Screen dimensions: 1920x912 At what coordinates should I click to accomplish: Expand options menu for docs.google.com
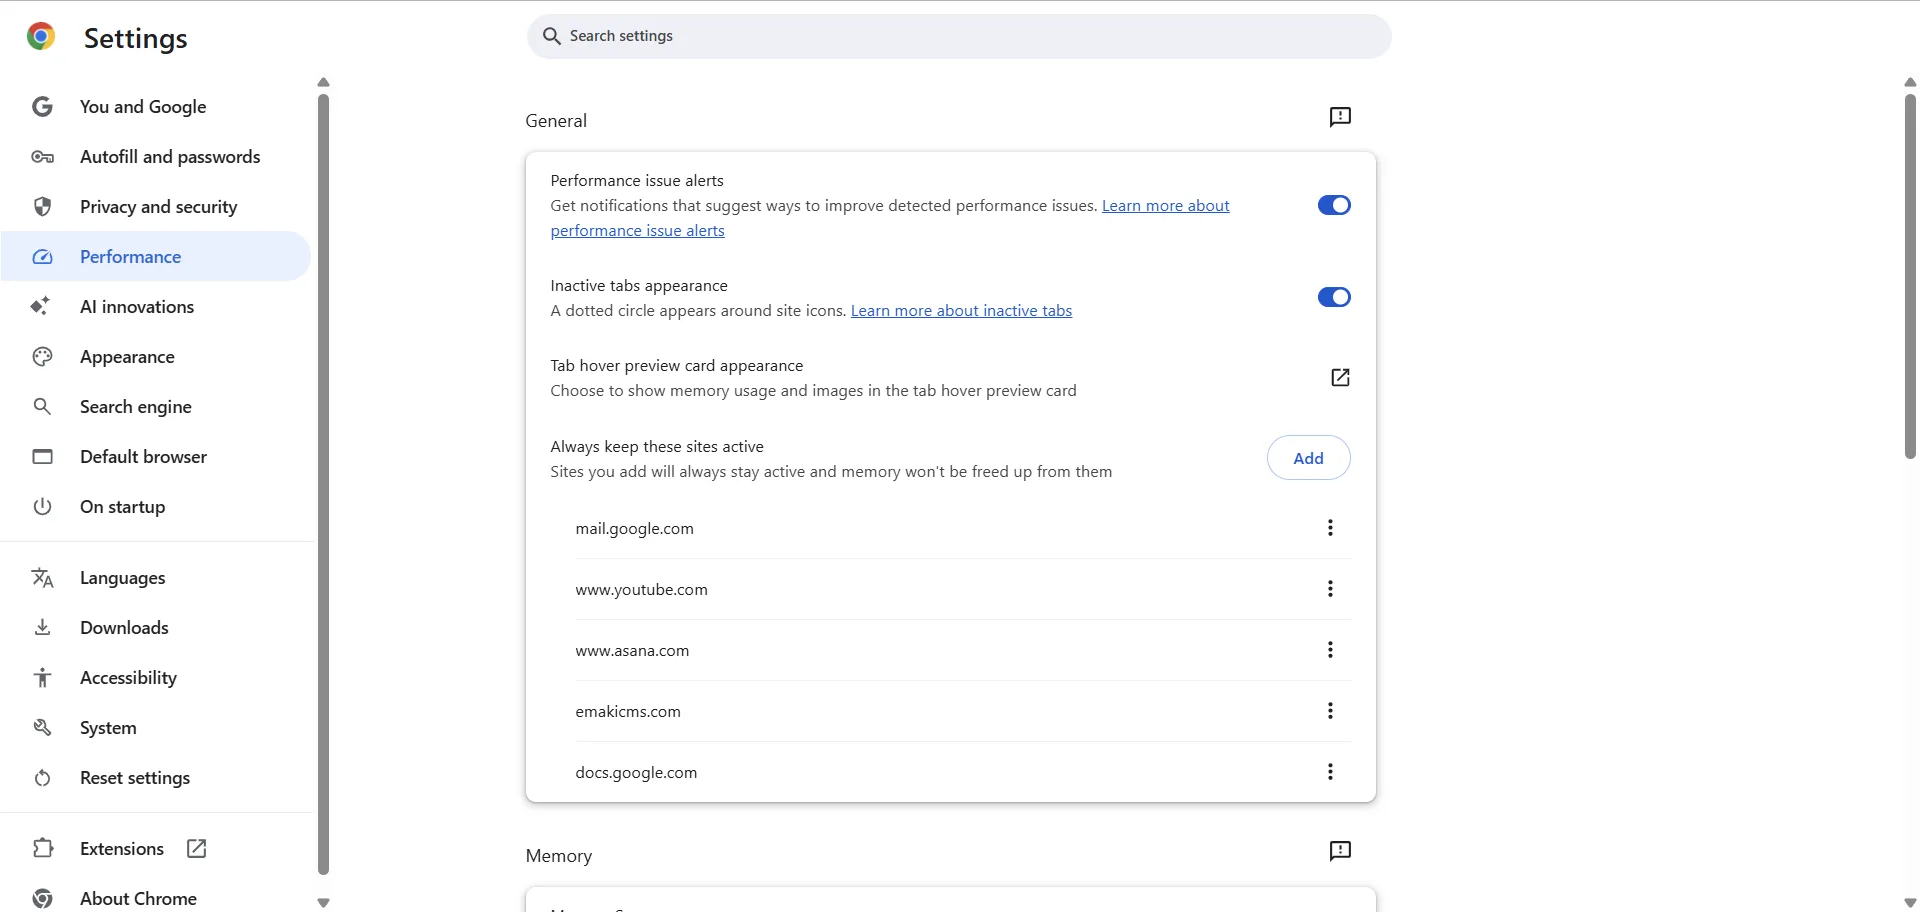[x=1330, y=772]
